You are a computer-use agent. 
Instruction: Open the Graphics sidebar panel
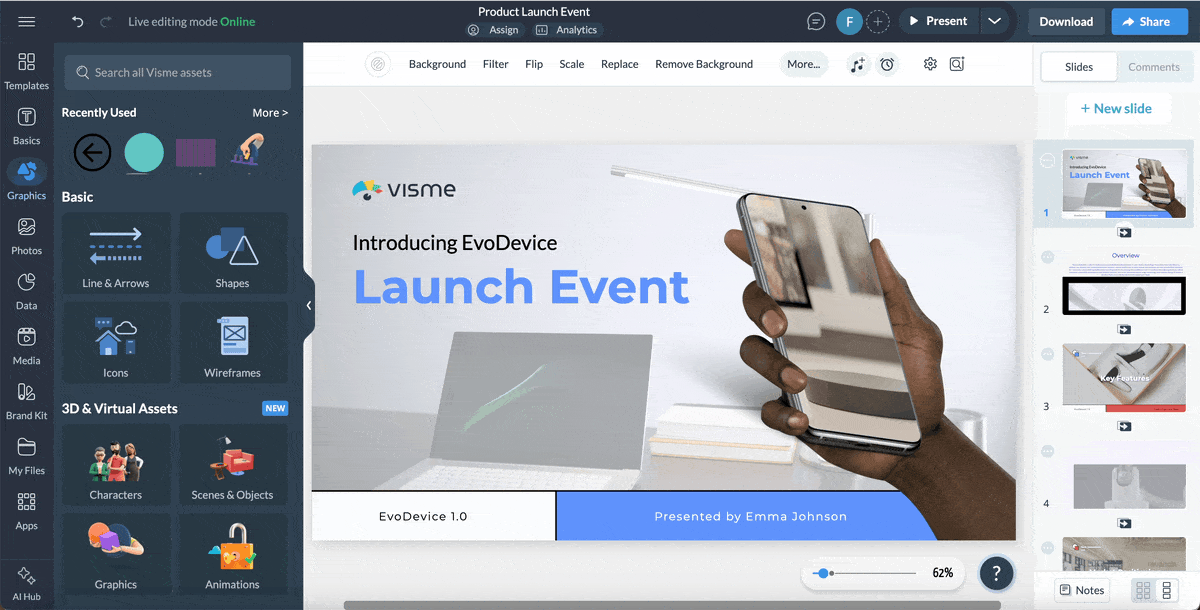(27, 179)
